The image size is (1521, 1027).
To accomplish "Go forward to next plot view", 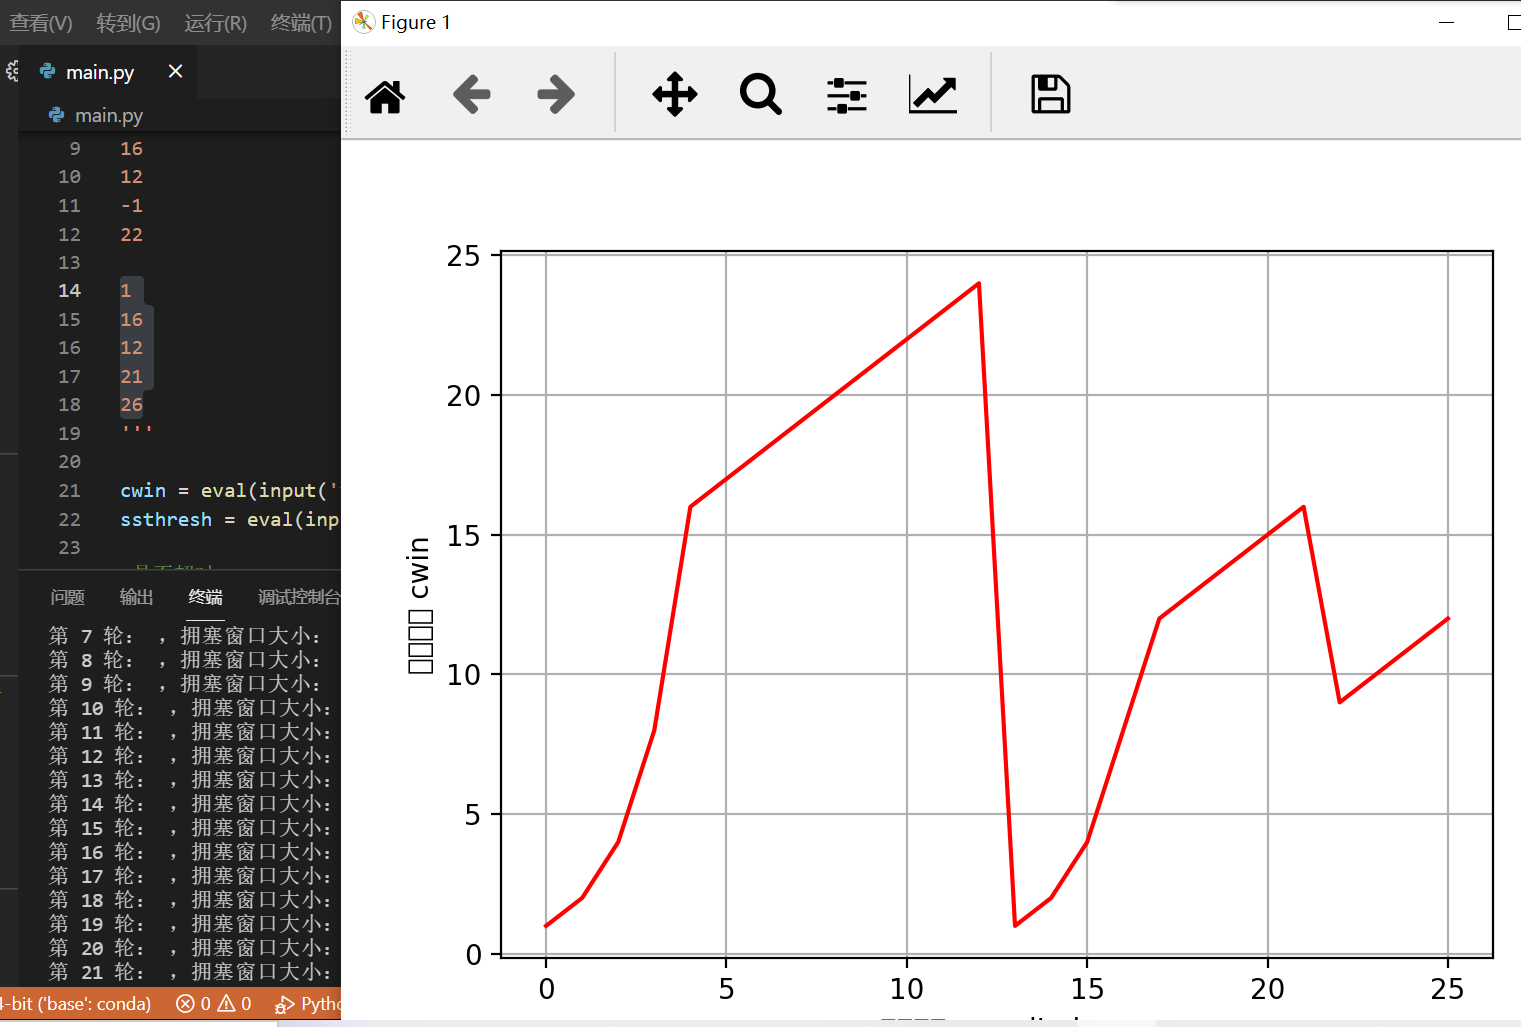I will (556, 95).
